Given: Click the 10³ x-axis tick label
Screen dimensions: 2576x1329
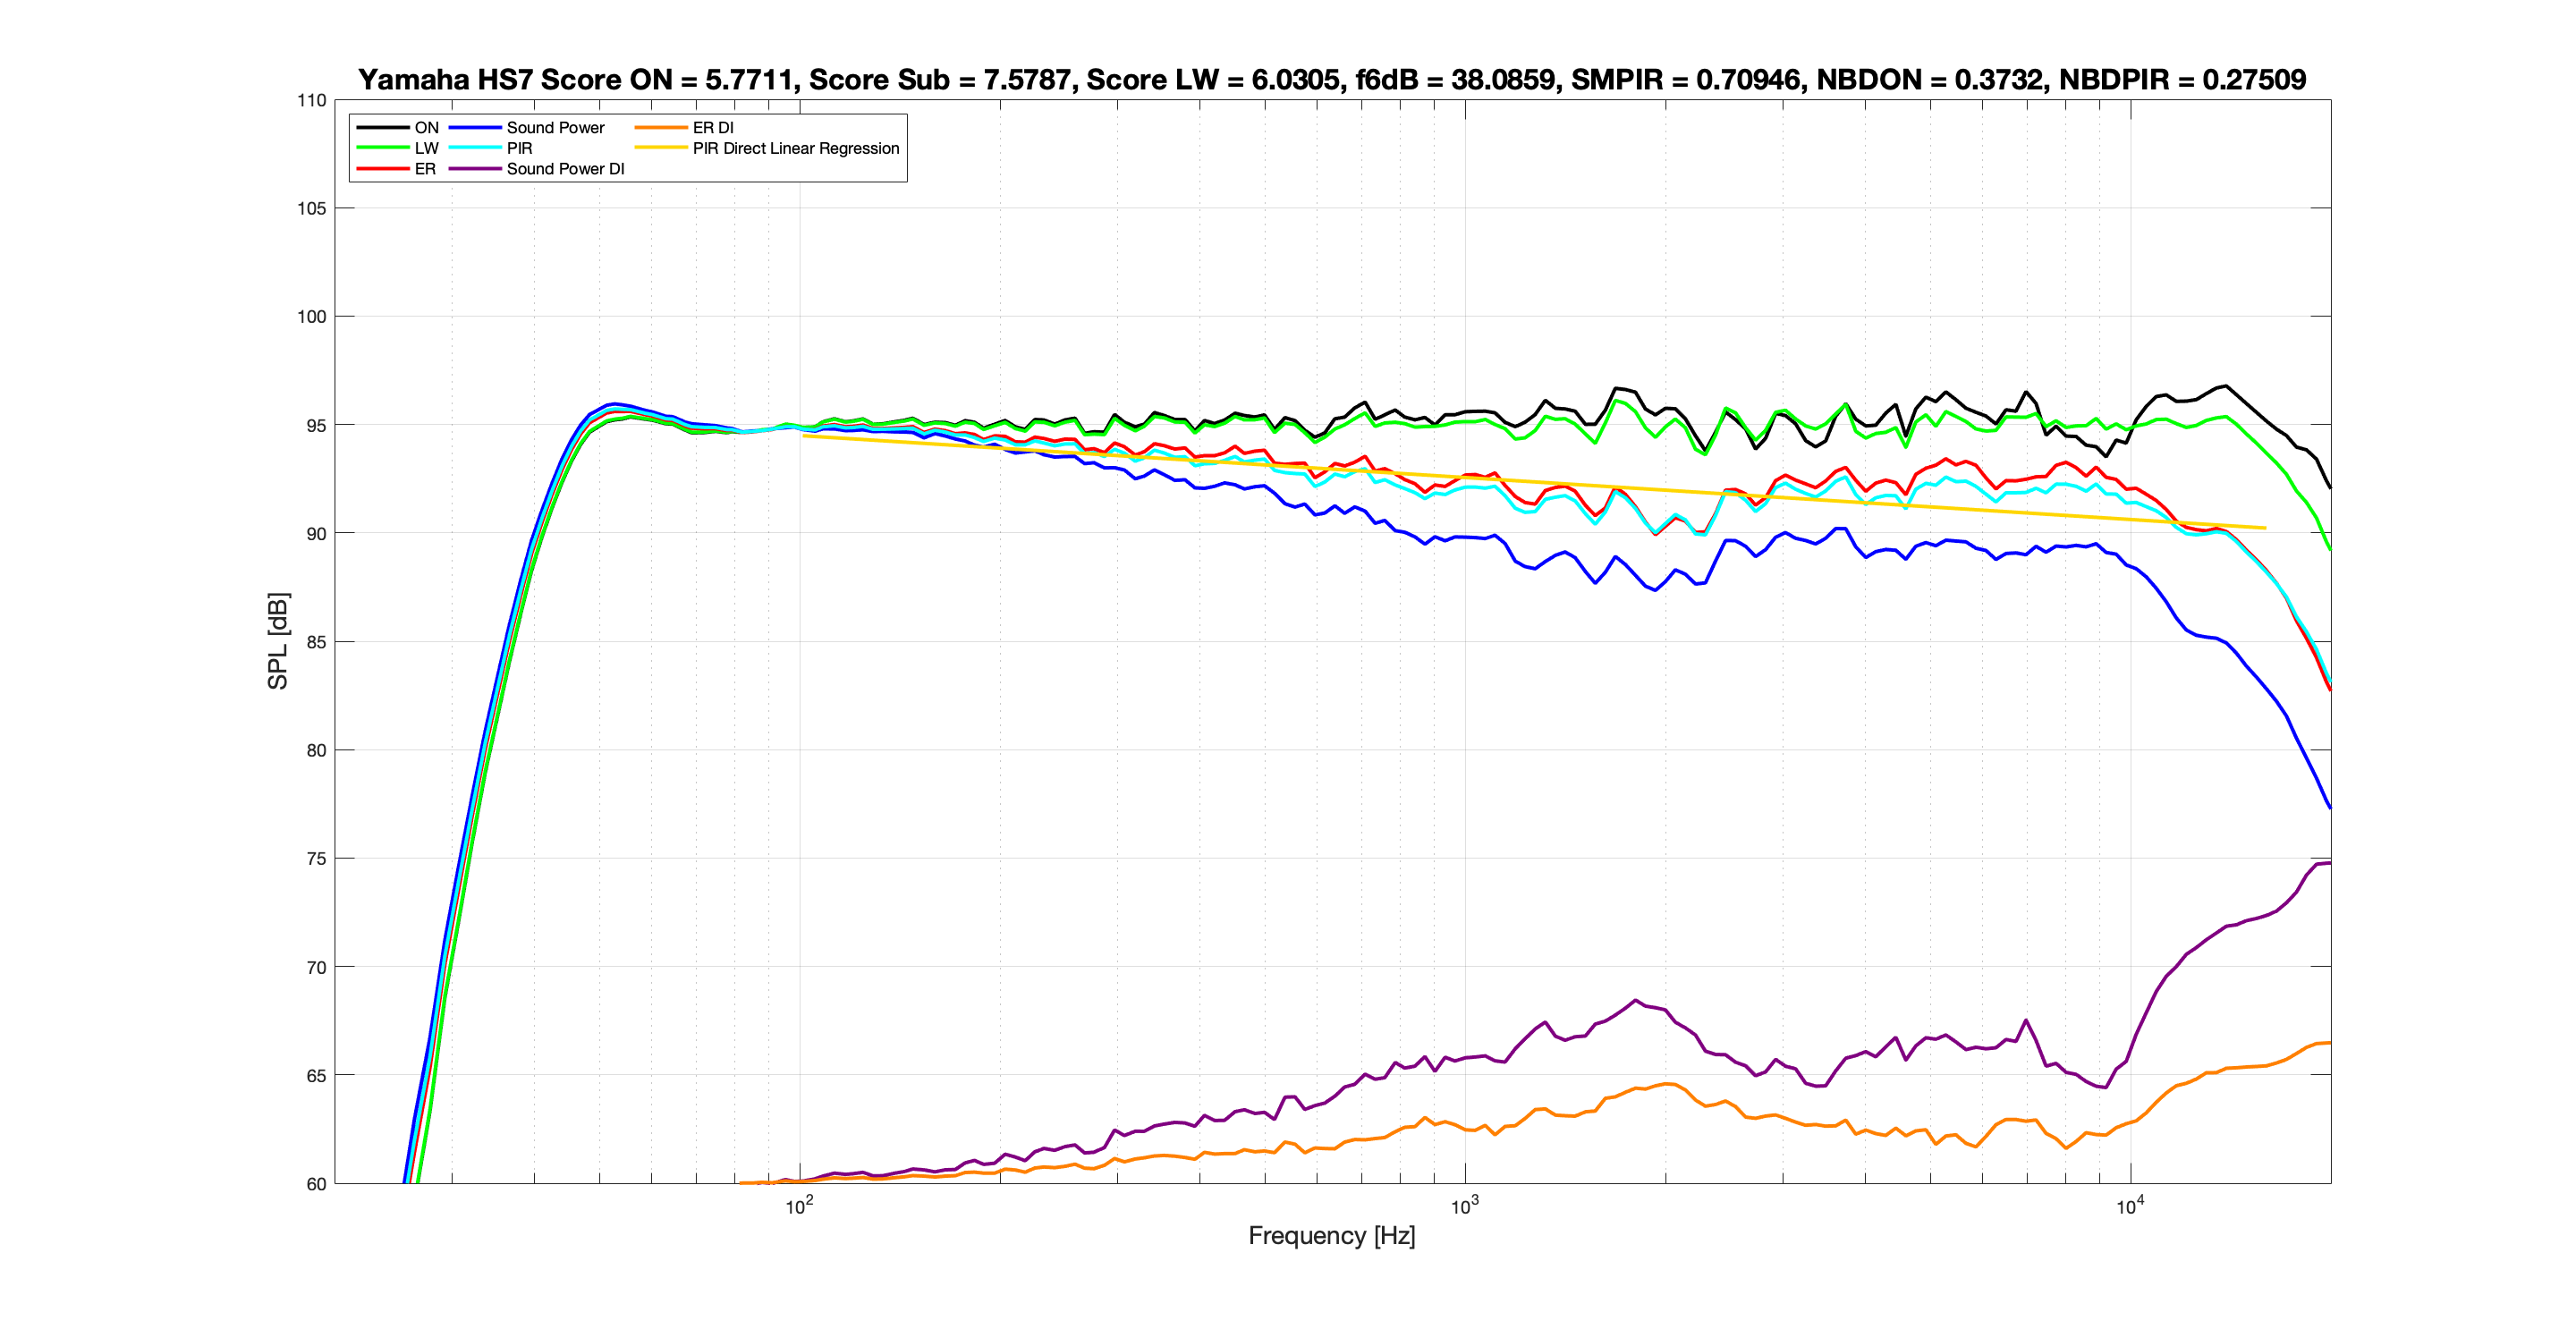Looking at the screenshot, I should coord(1465,1206).
